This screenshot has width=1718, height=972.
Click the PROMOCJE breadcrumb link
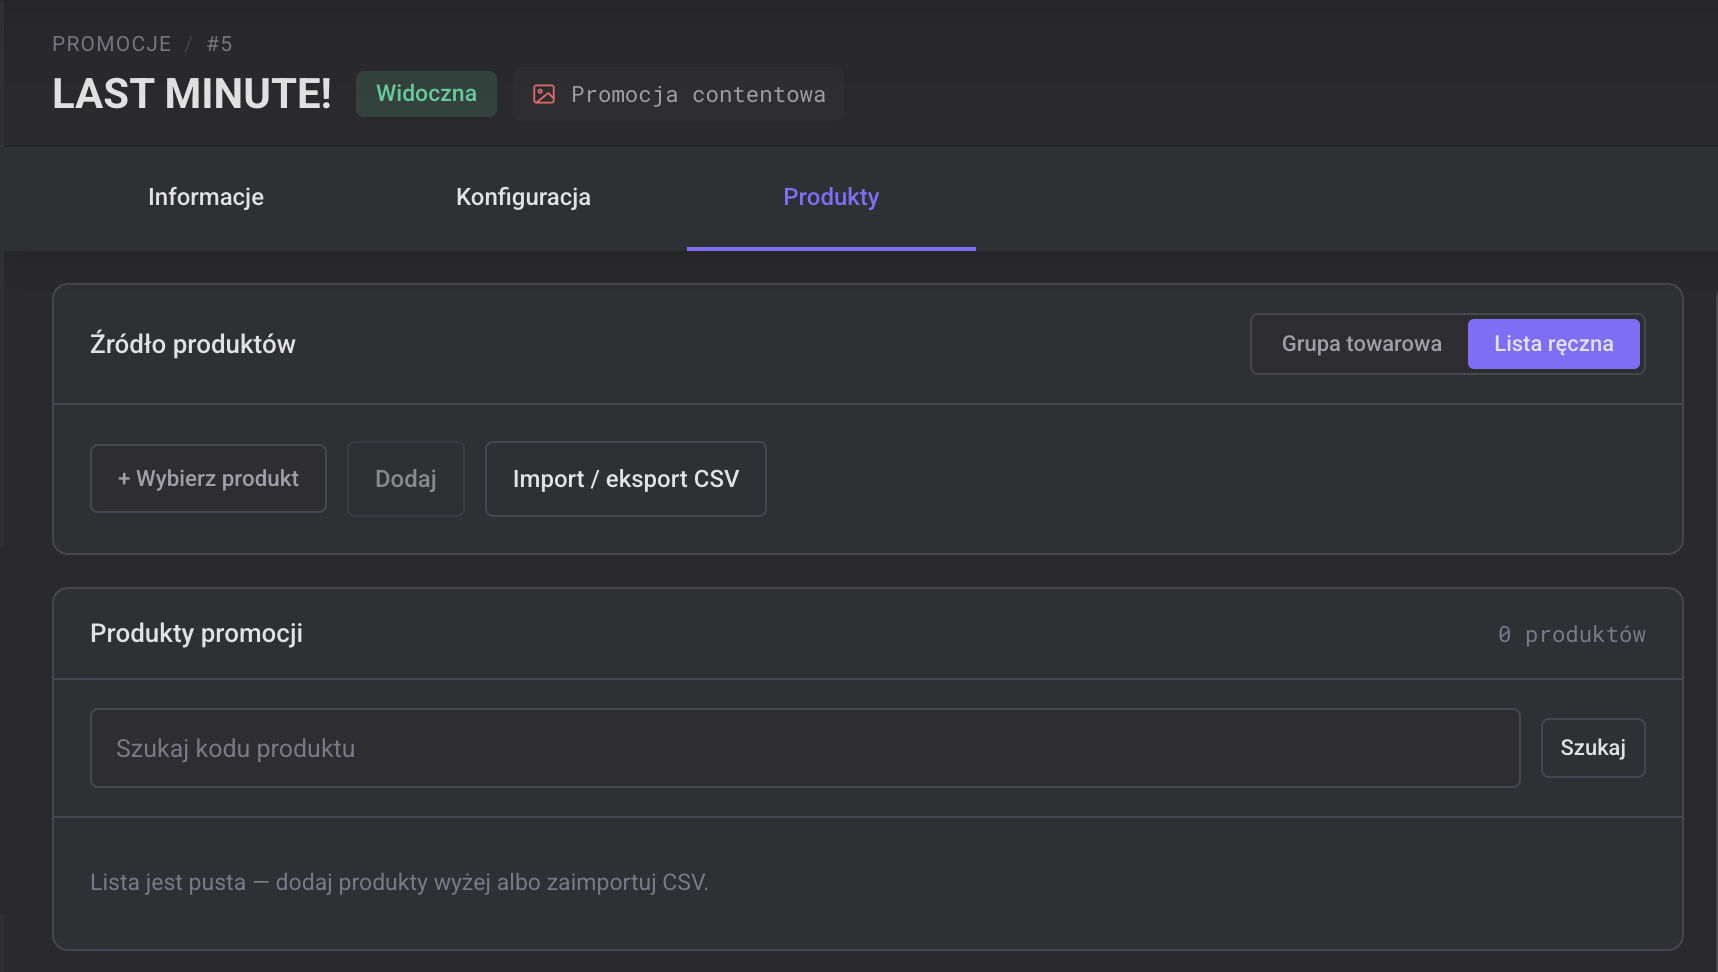112,44
